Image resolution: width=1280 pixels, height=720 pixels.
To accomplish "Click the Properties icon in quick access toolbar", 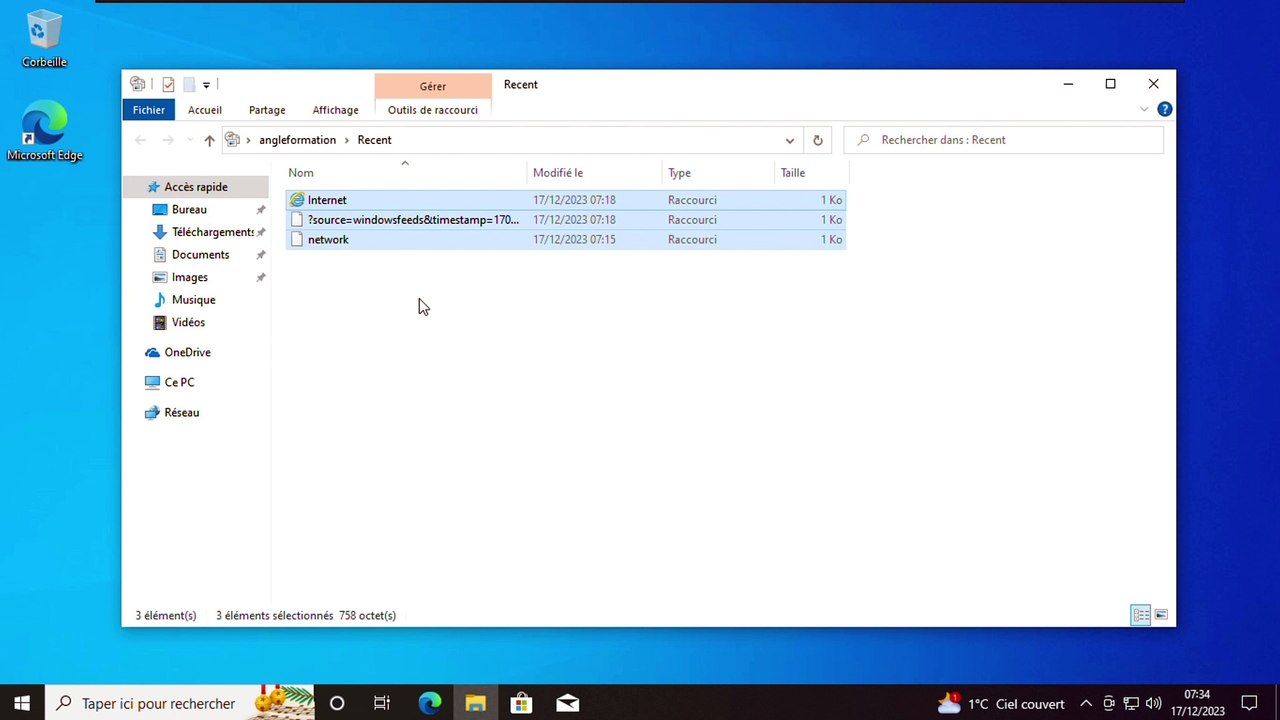I will (168, 85).
